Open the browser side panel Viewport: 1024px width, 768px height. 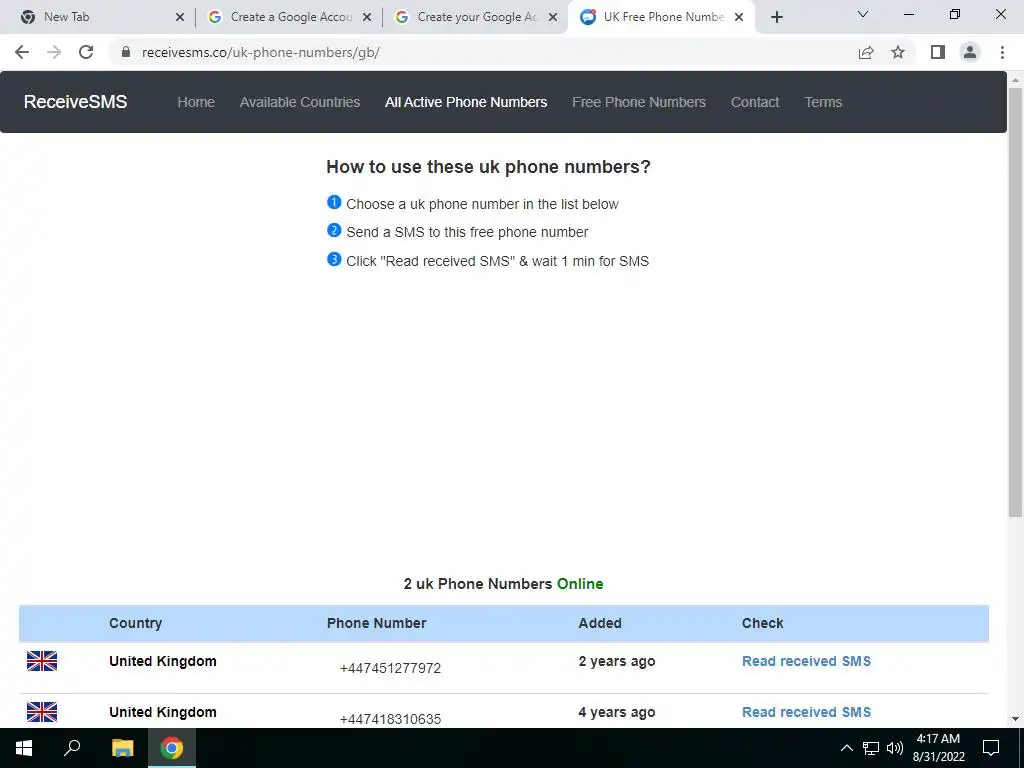(938, 52)
